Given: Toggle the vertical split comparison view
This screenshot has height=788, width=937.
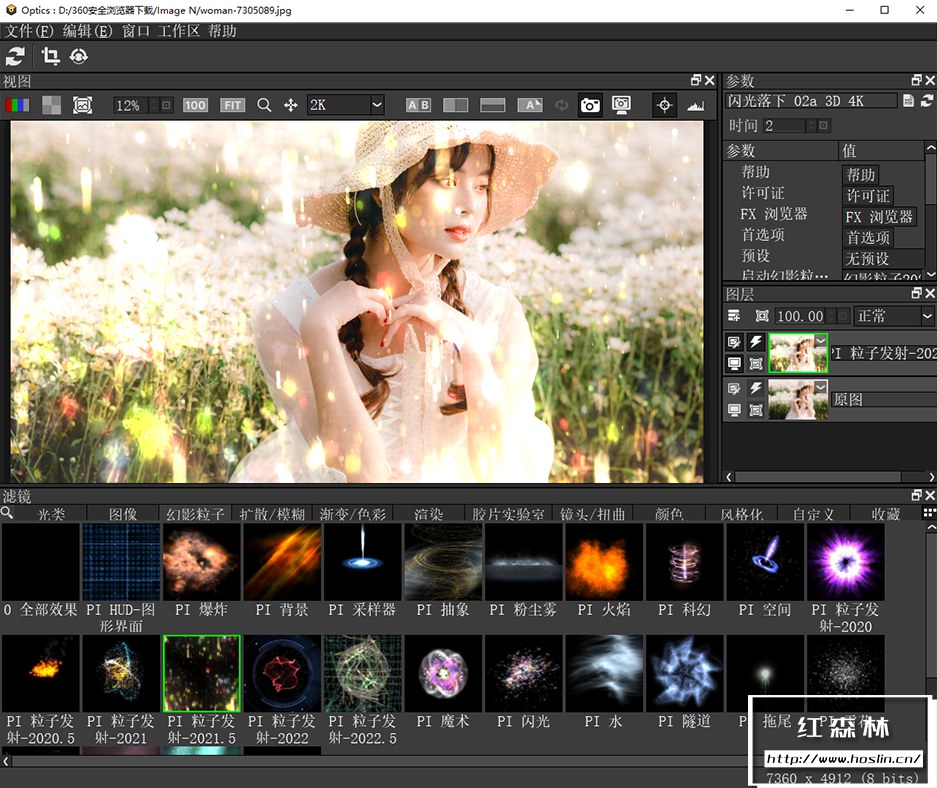Looking at the screenshot, I should point(455,105).
